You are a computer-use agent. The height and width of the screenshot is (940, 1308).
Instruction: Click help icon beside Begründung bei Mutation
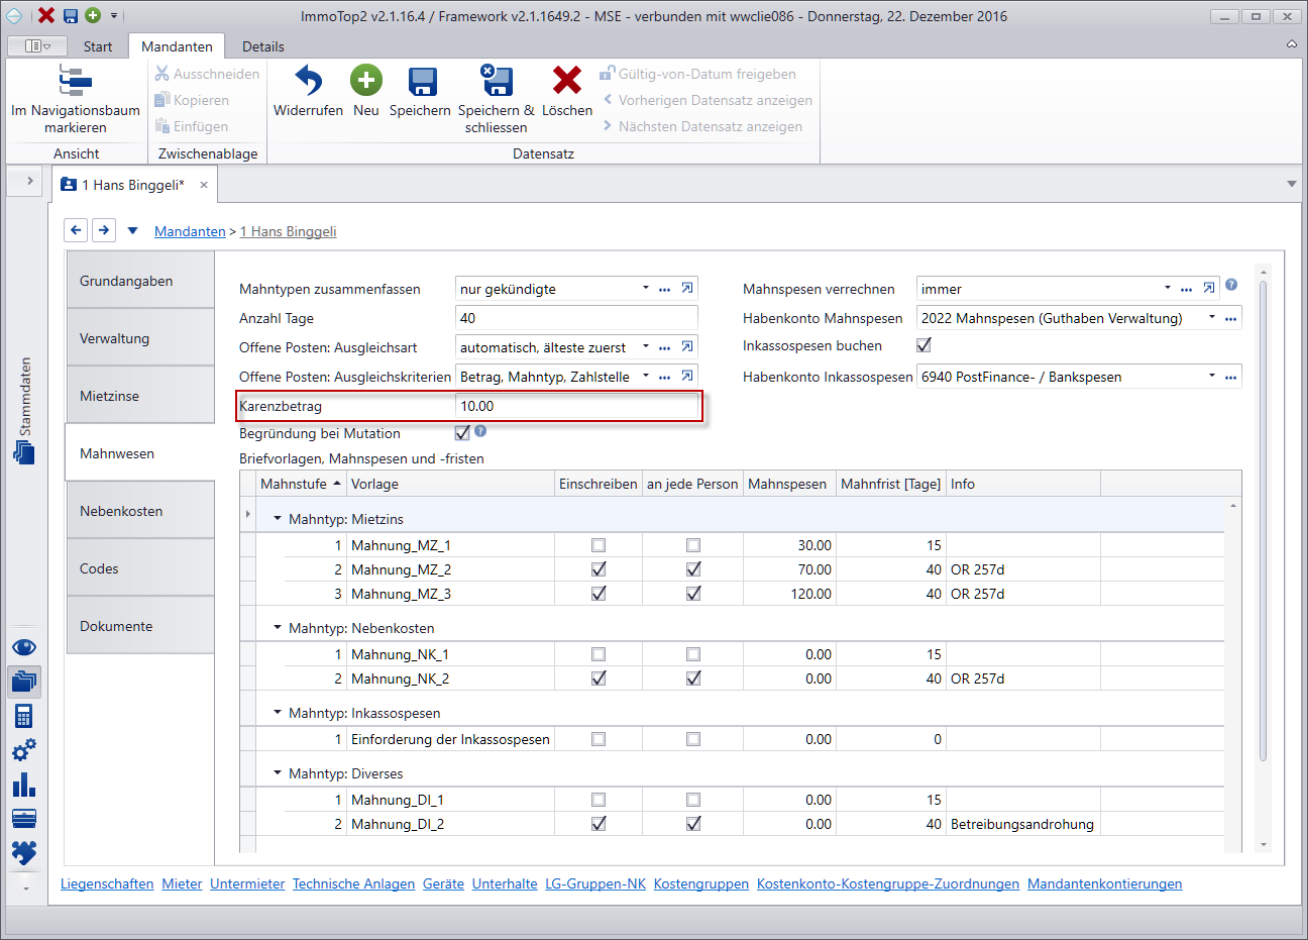[481, 431]
